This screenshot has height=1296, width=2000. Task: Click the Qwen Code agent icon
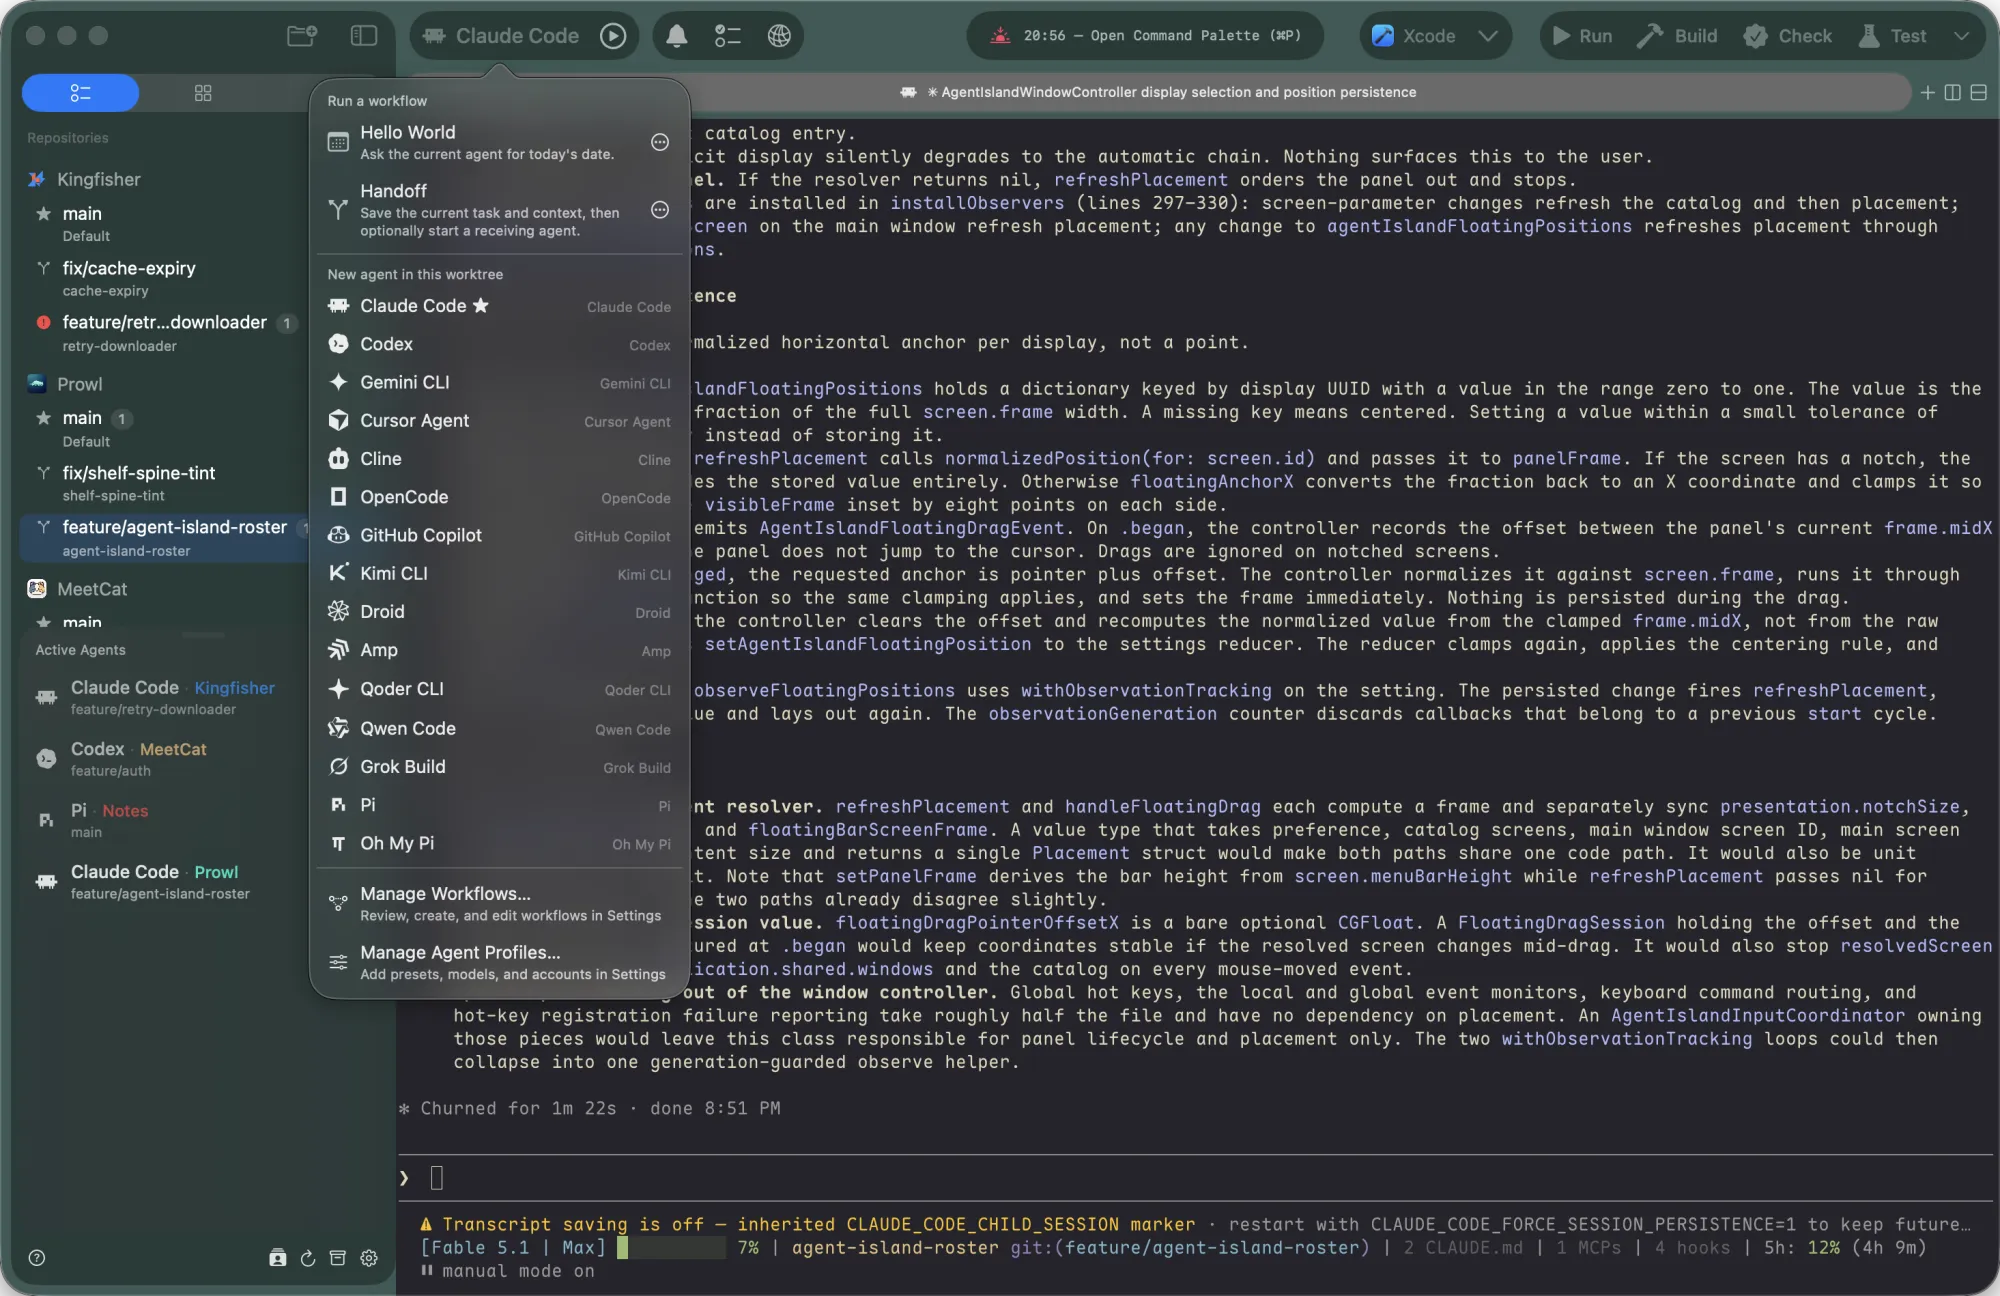pyautogui.click(x=339, y=728)
